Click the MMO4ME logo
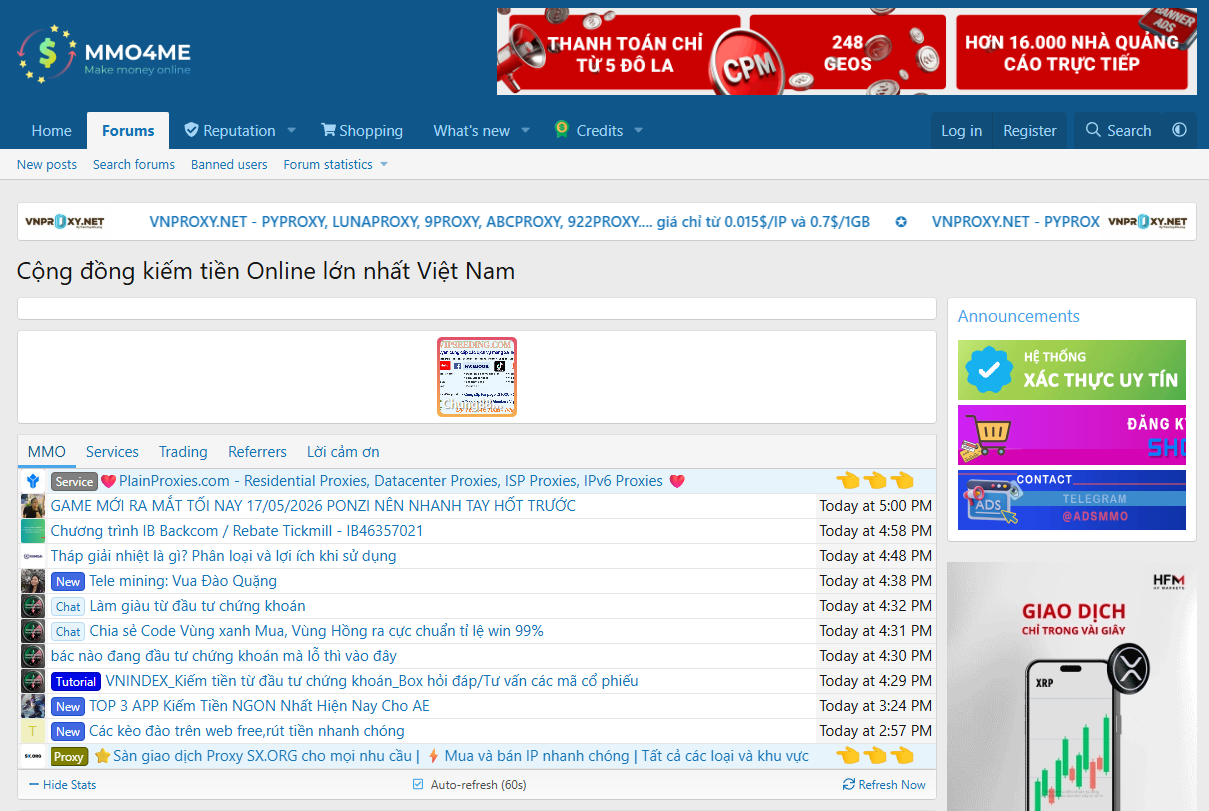This screenshot has width=1209, height=811. click(104, 54)
